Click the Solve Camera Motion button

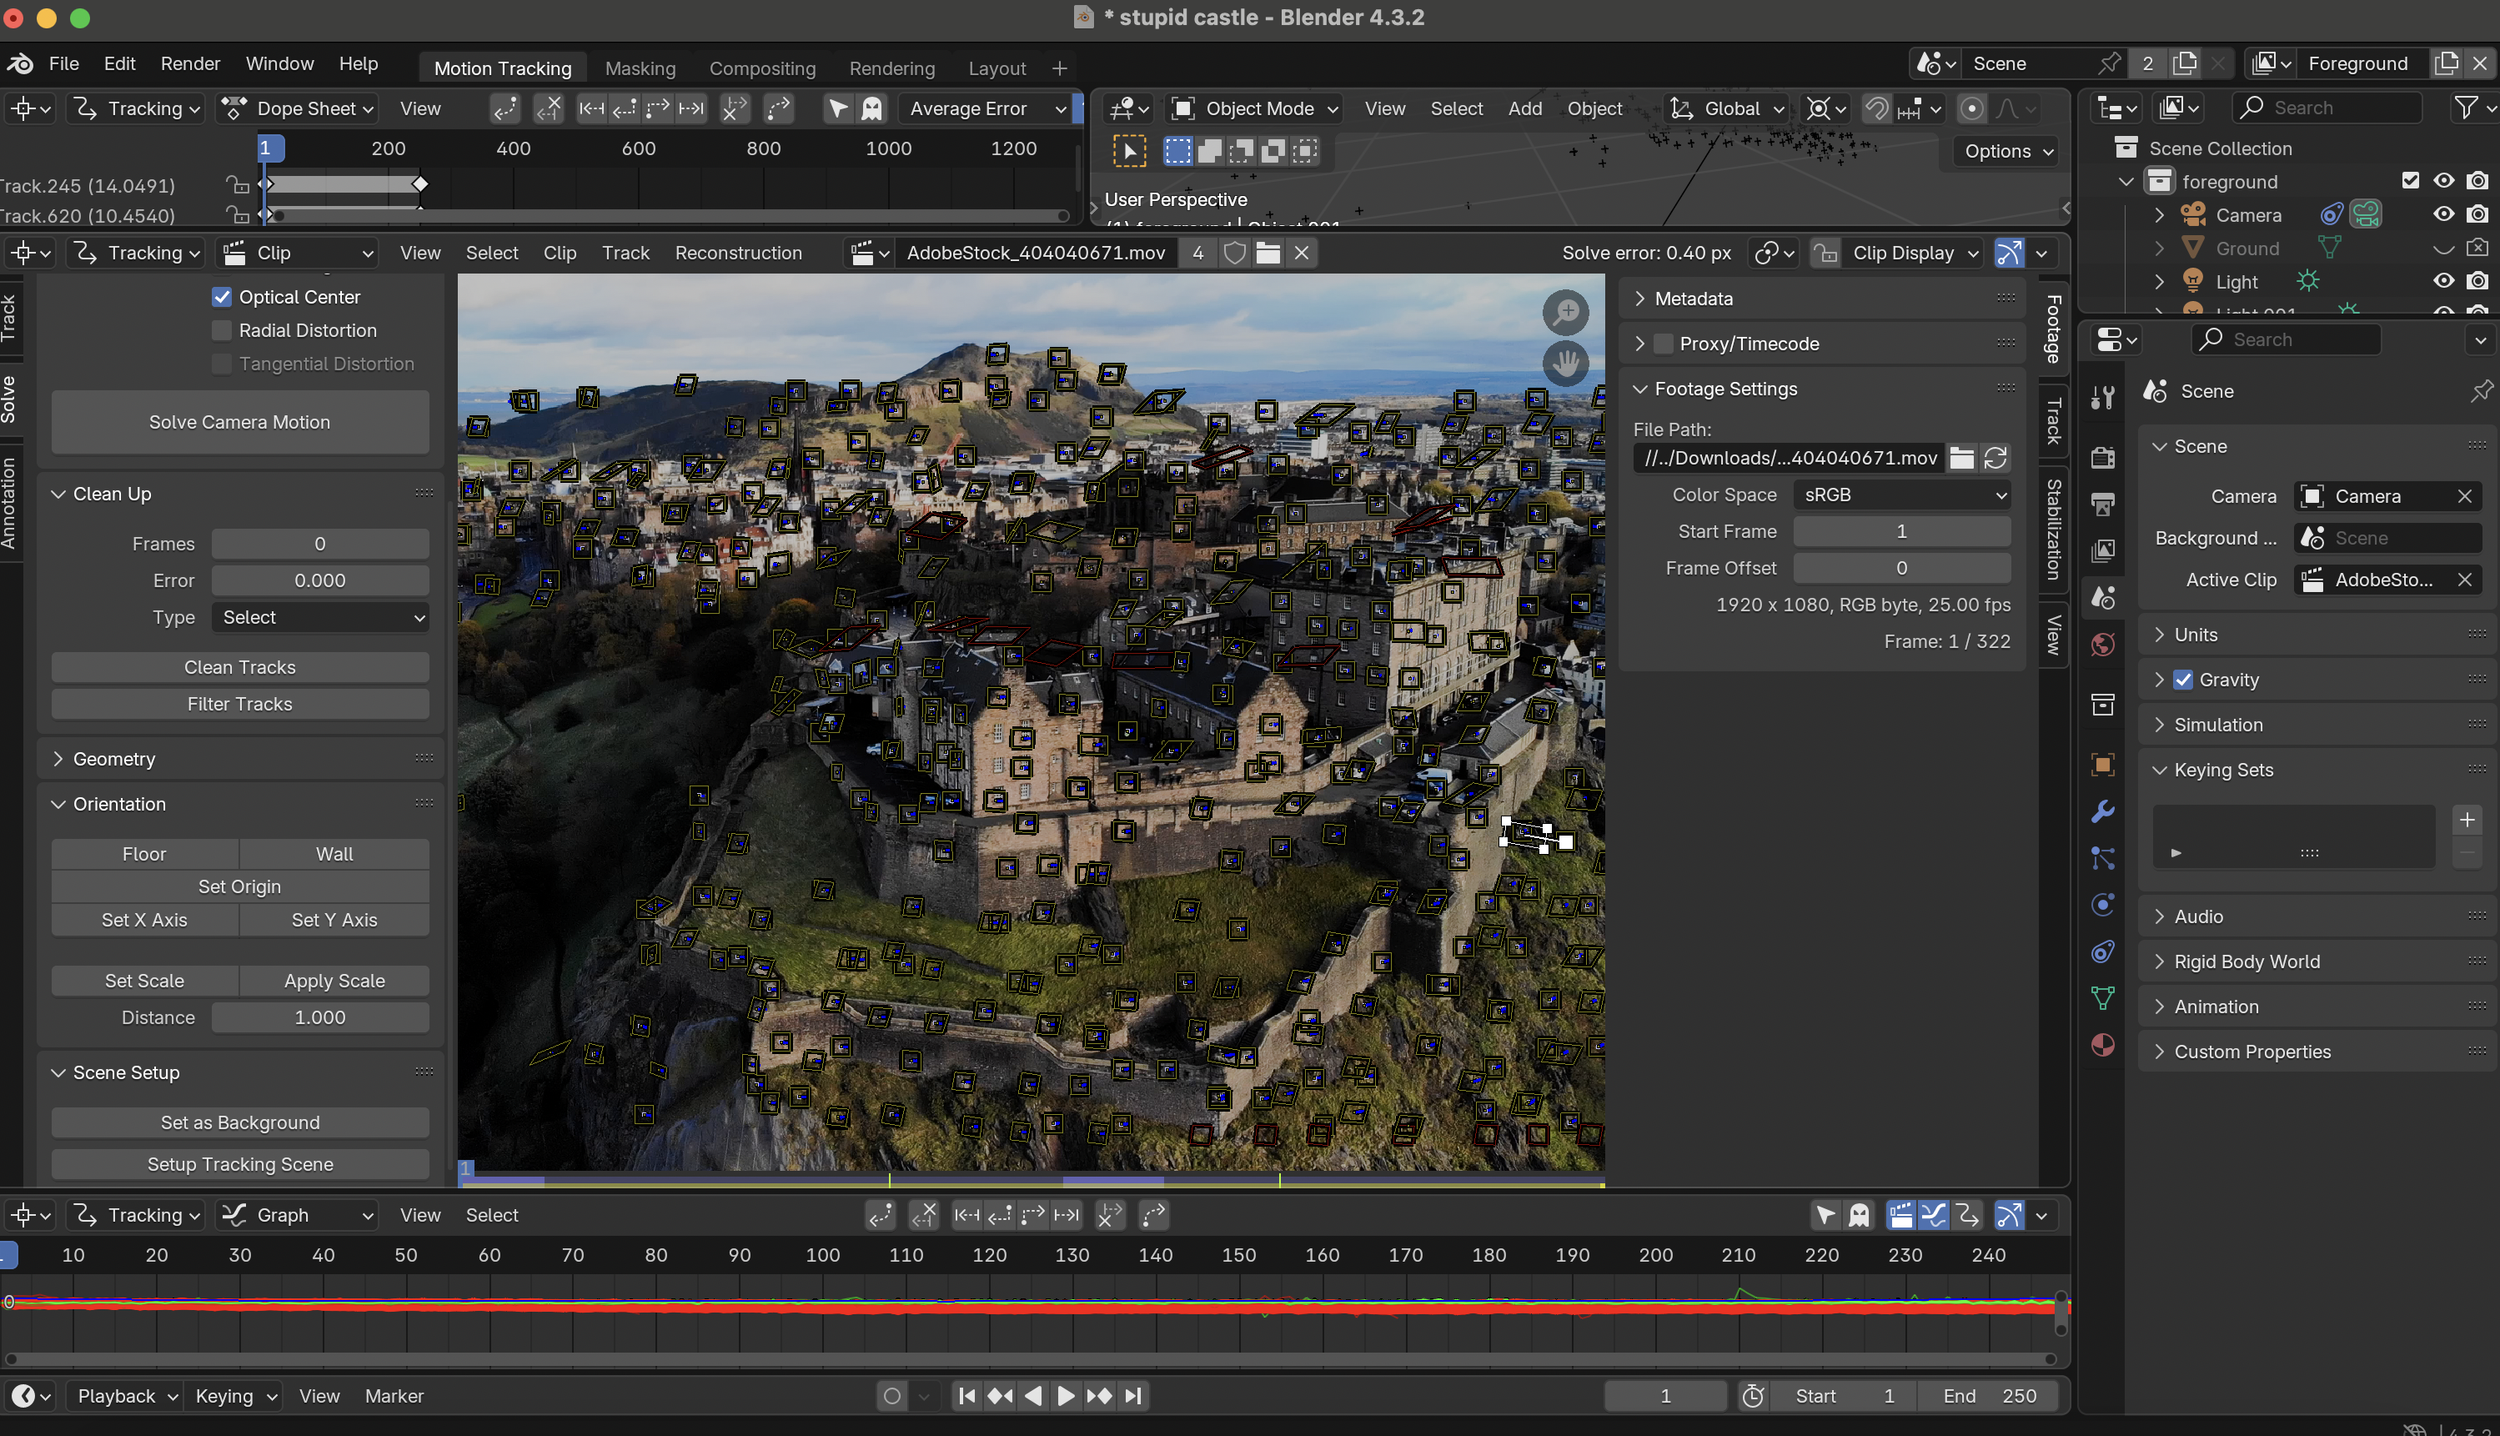tap(240, 422)
